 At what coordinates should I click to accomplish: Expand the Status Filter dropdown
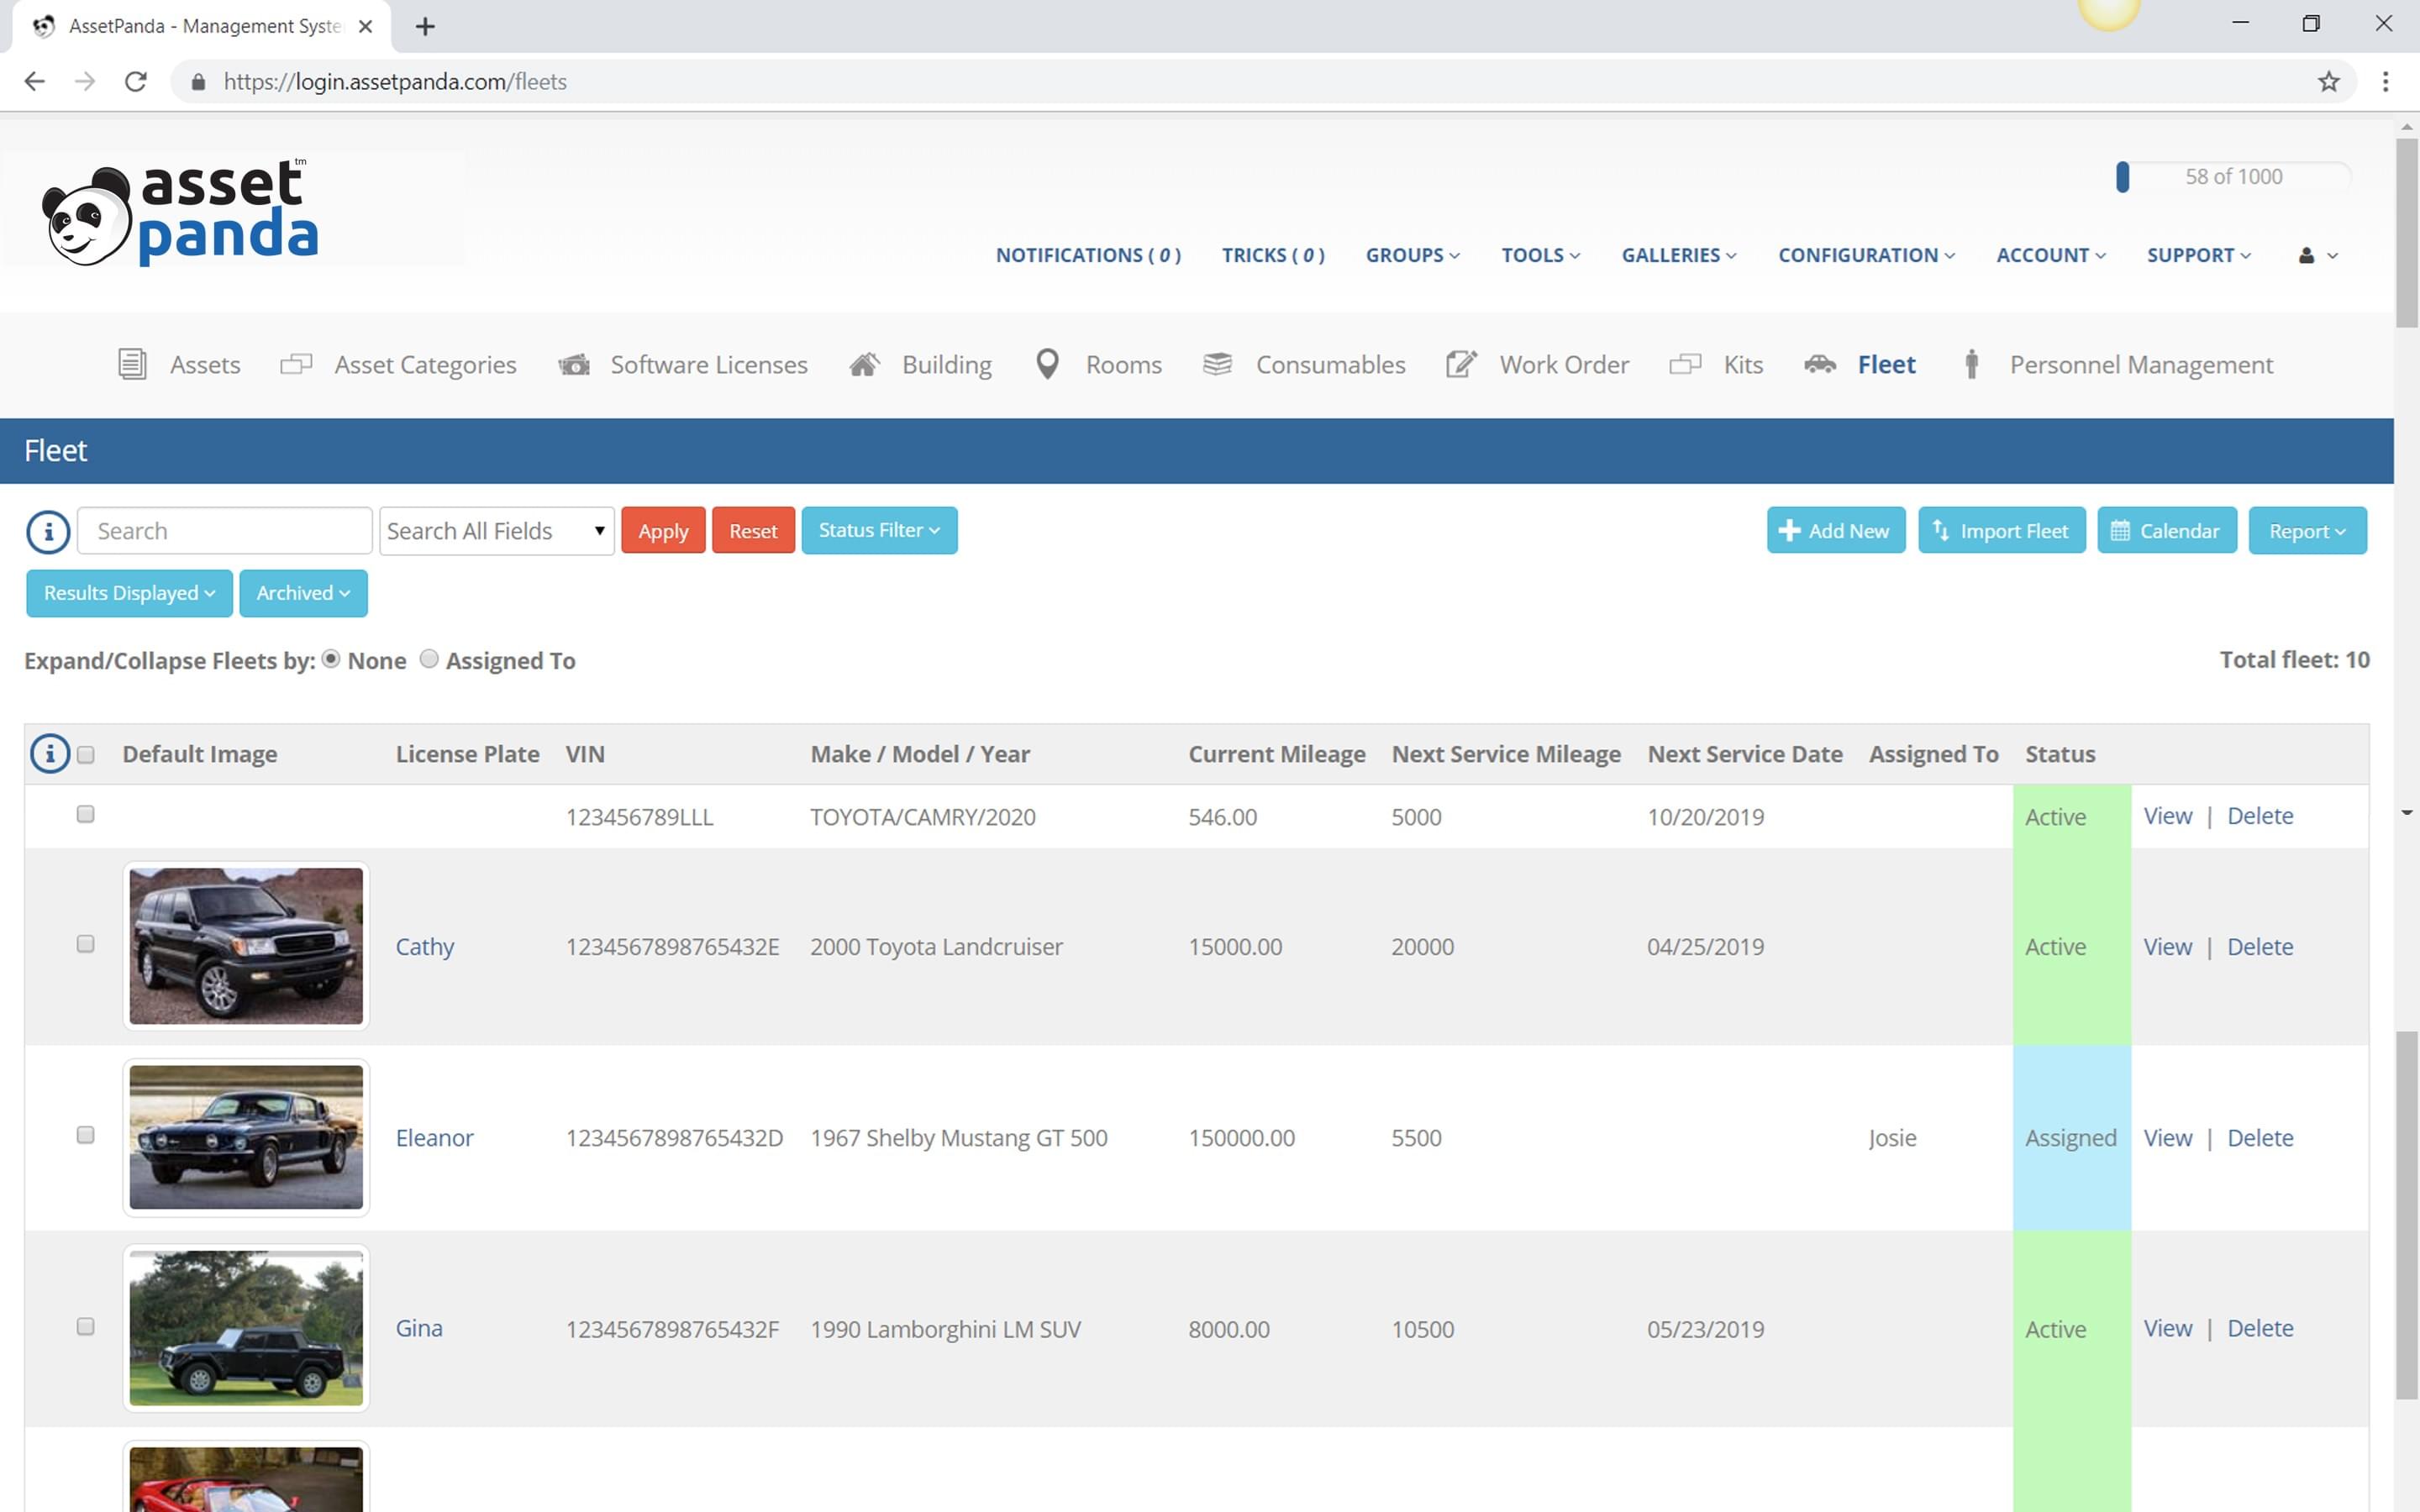878,531
